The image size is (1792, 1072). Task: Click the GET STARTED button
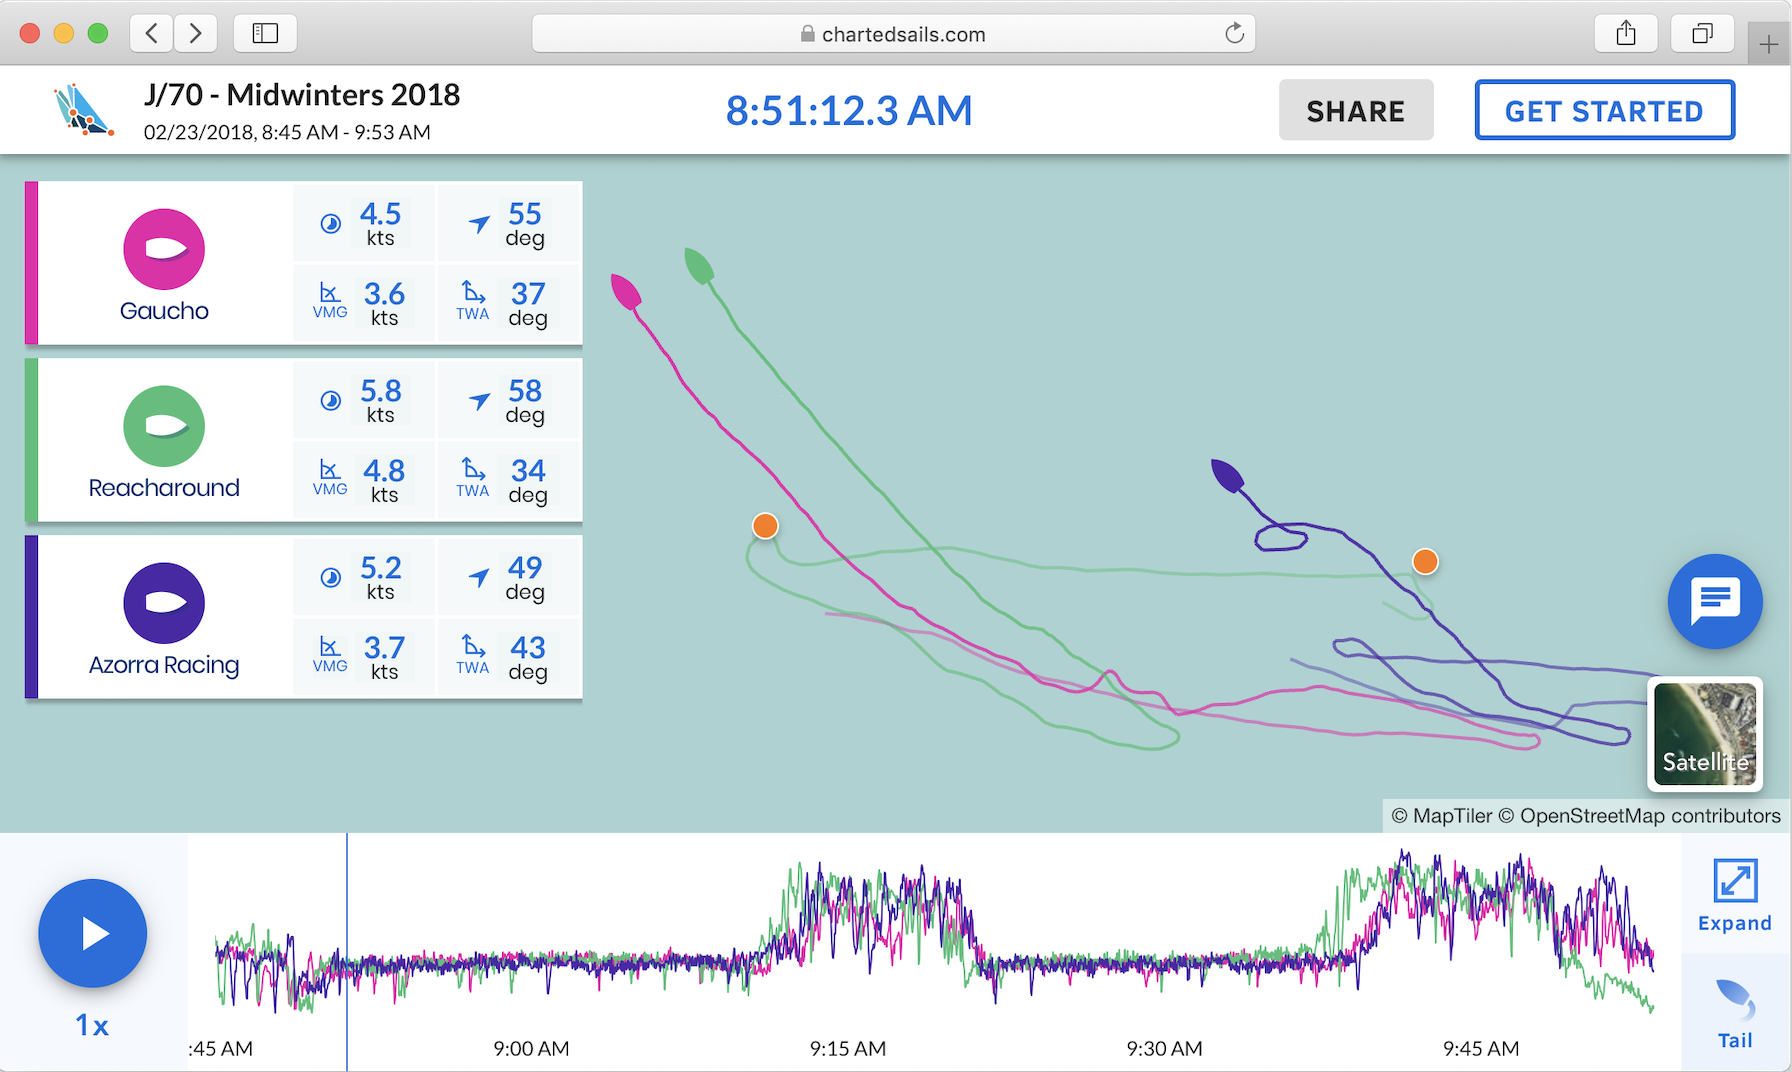pos(1603,111)
